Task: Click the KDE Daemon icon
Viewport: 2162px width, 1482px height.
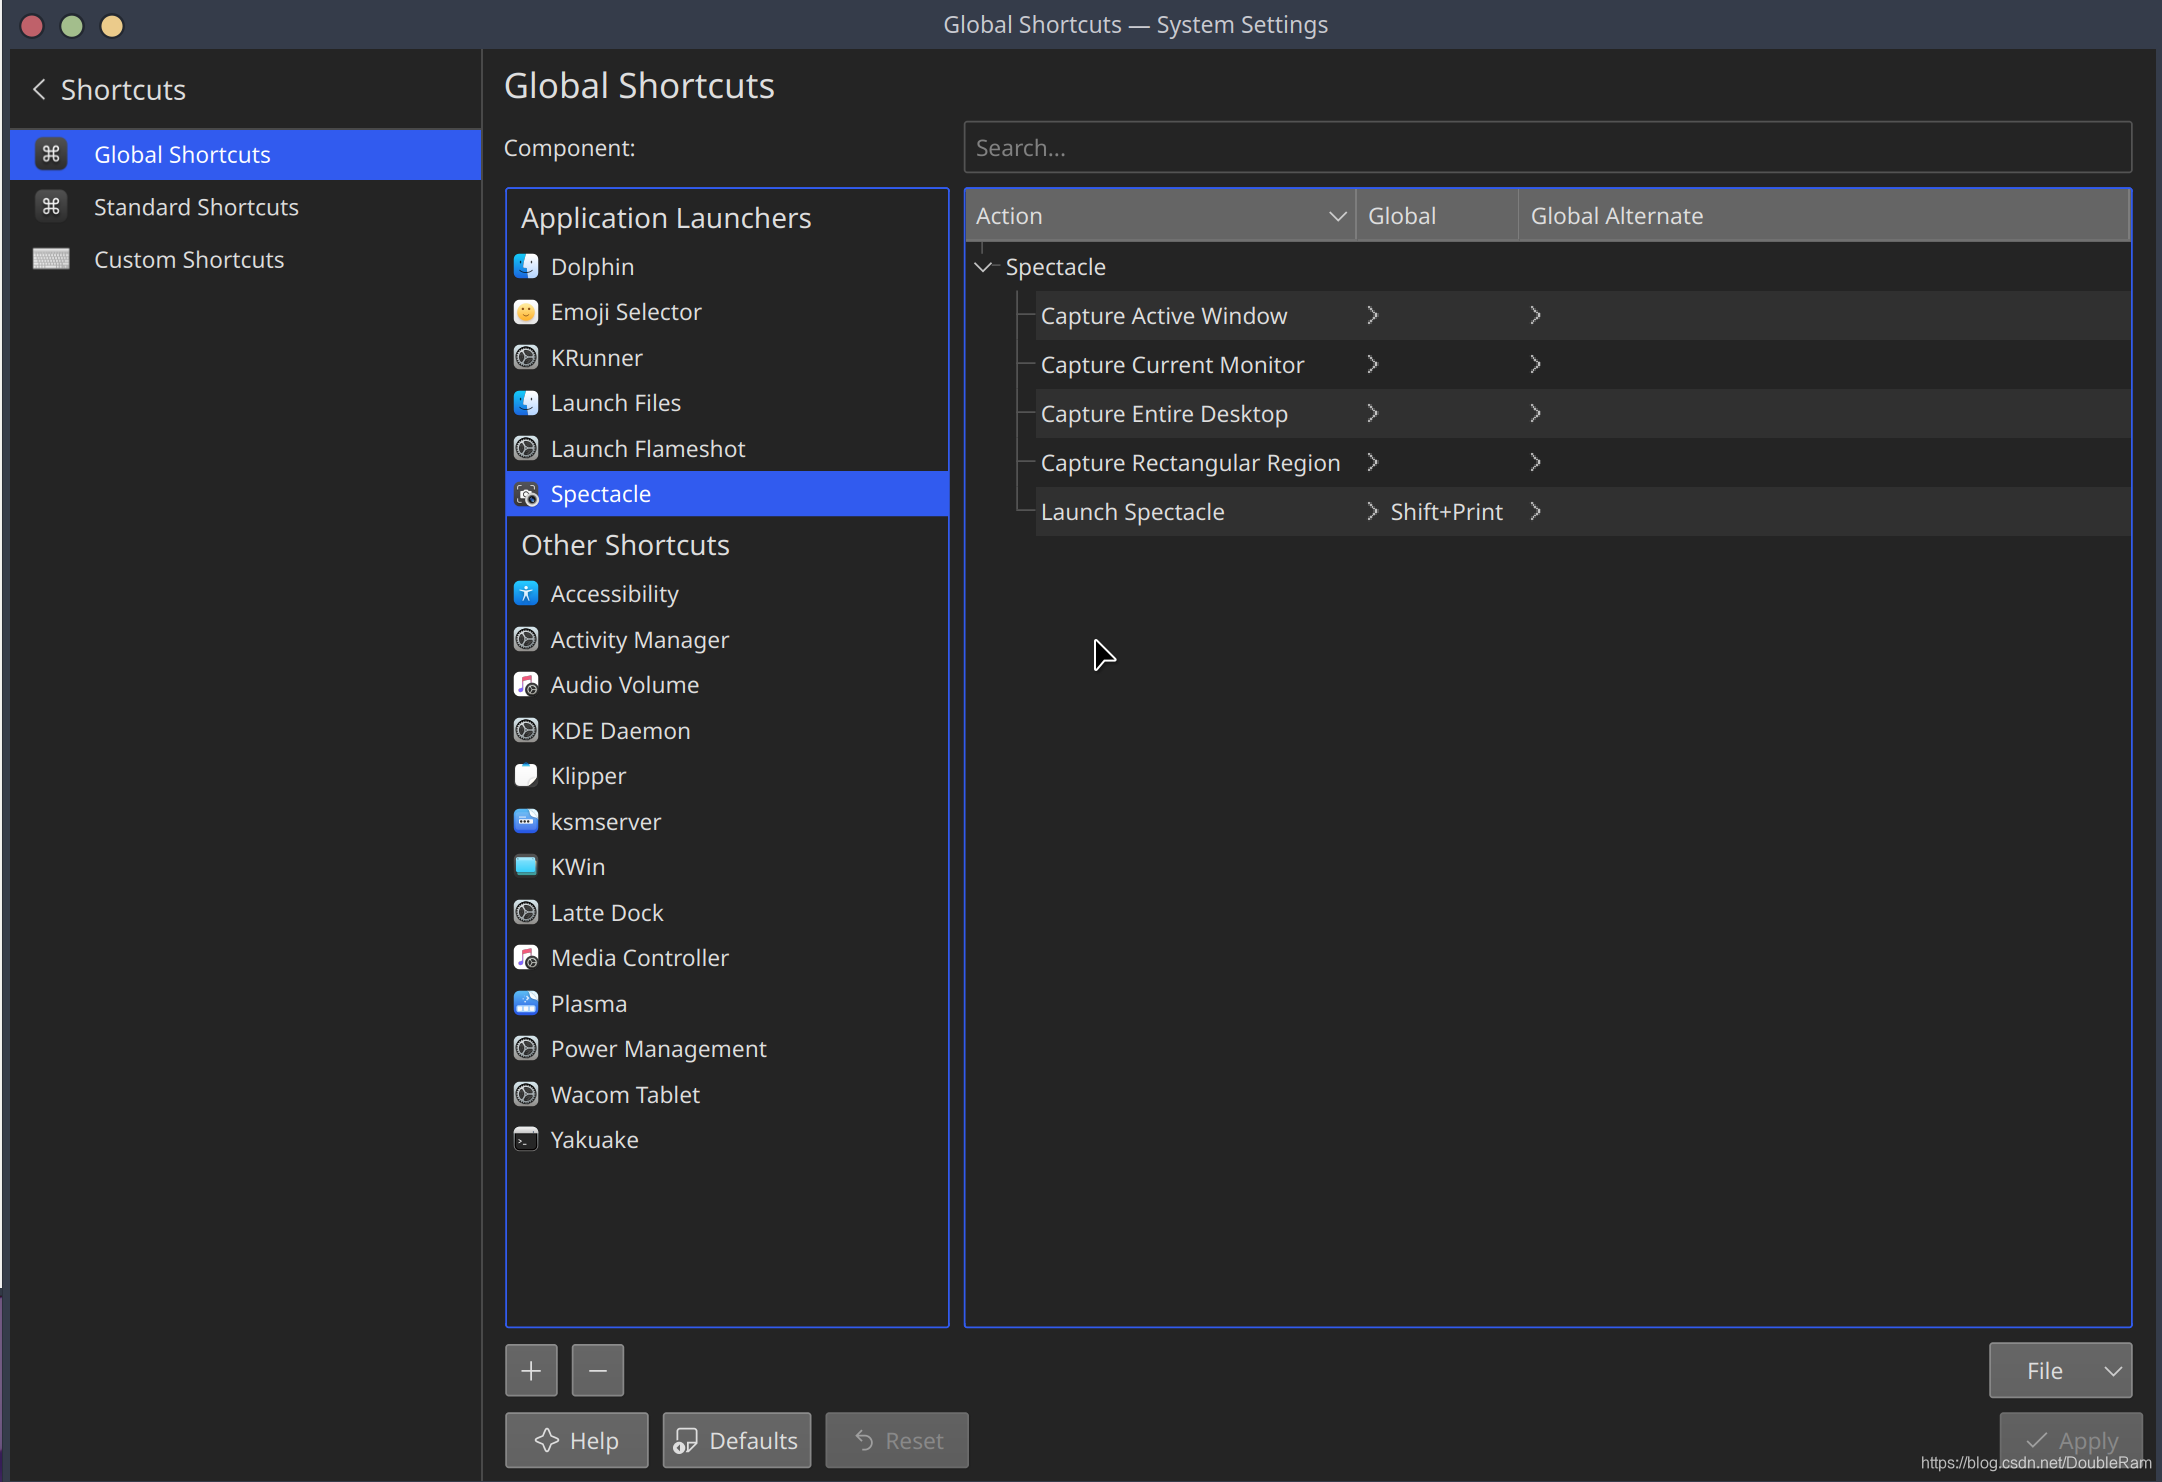Action: coord(526,730)
